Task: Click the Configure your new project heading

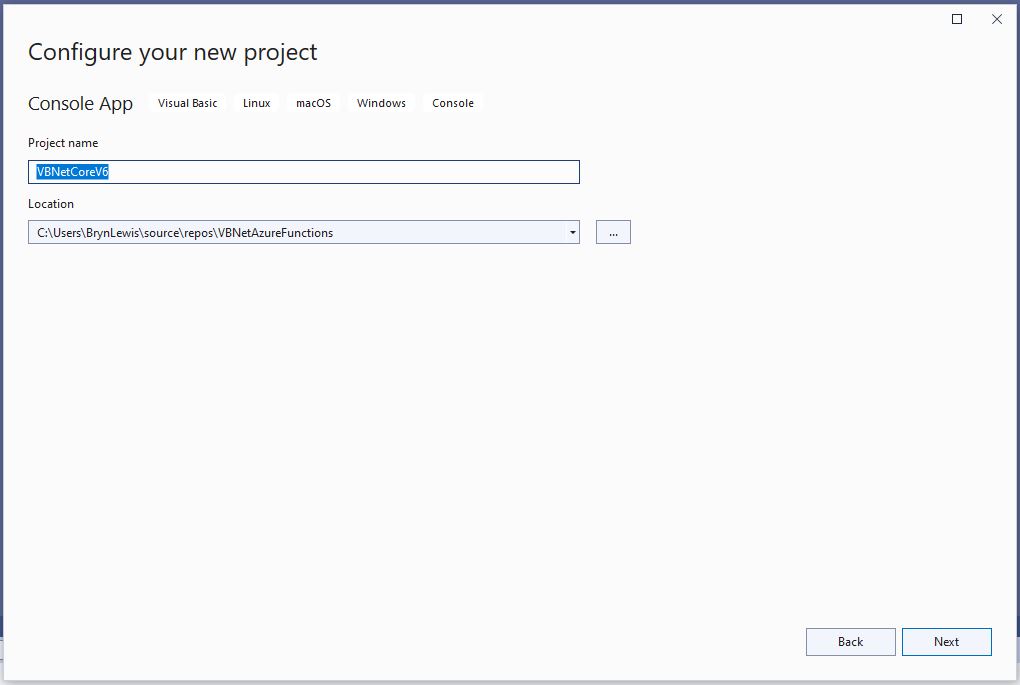Action: (x=172, y=52)
